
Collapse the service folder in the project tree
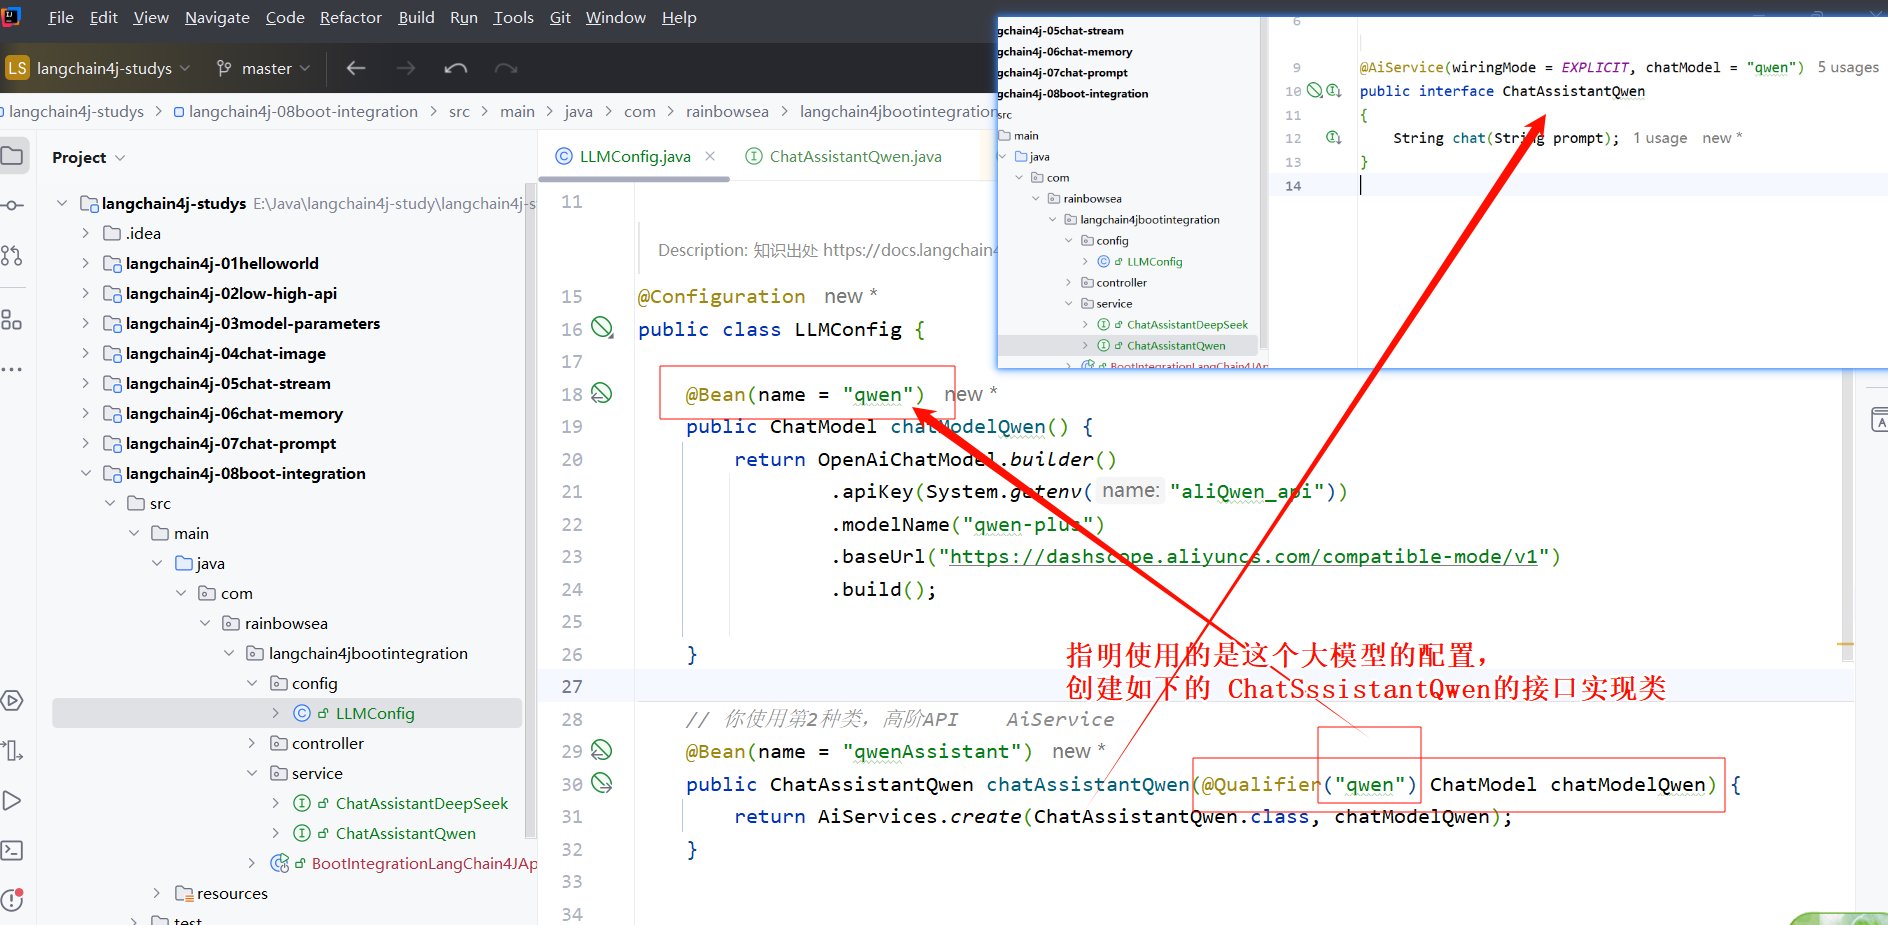(x=253, y=772)
